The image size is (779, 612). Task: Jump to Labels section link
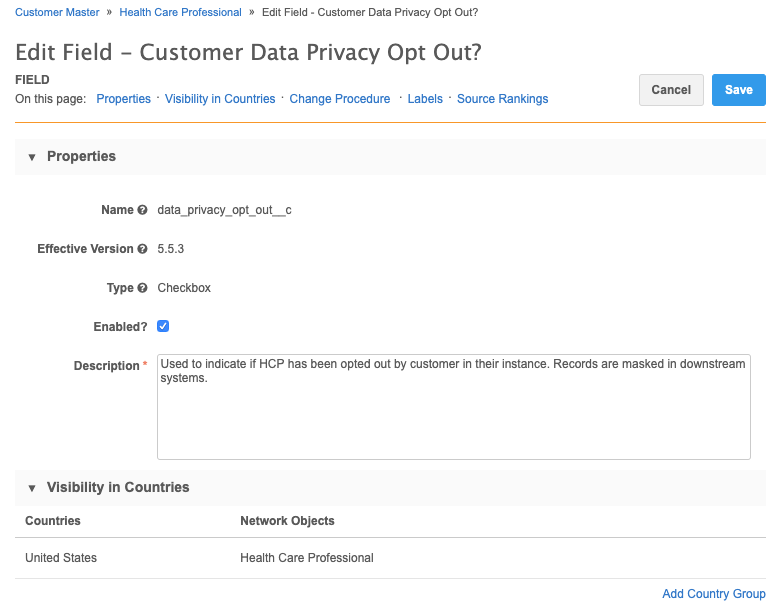click(x=425, y=99)
